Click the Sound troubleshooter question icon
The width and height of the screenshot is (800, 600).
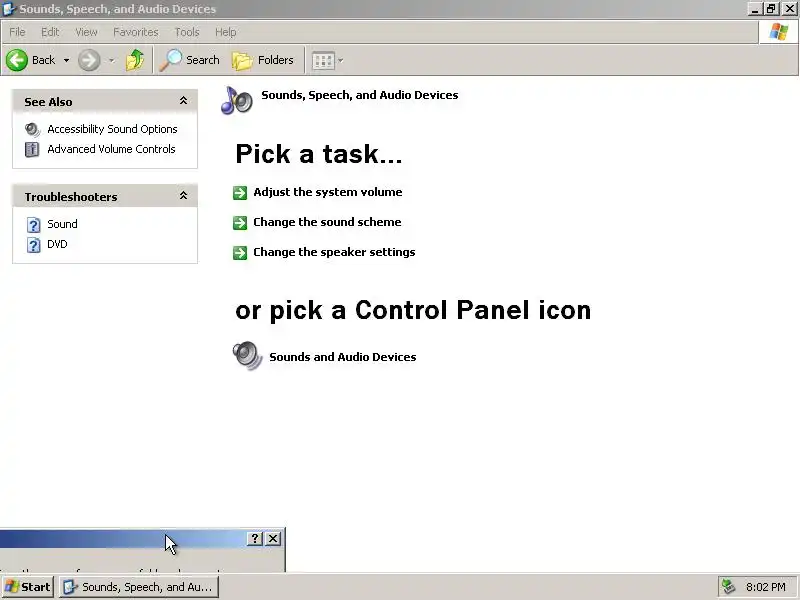(33, 224)
